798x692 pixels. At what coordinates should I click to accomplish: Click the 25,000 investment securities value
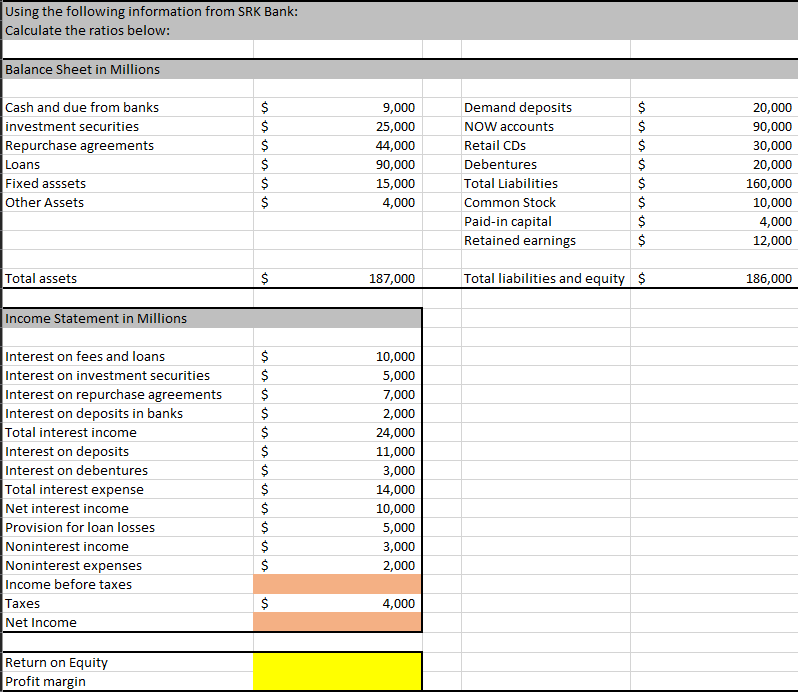tap(338, 126)
